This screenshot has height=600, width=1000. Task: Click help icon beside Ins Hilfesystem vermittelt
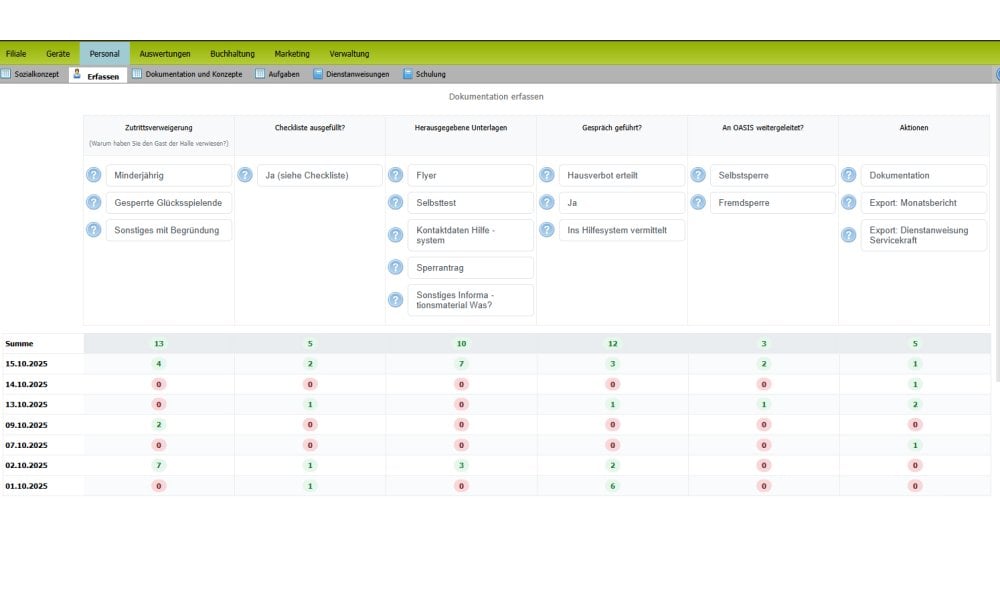[x=547, y=230]
